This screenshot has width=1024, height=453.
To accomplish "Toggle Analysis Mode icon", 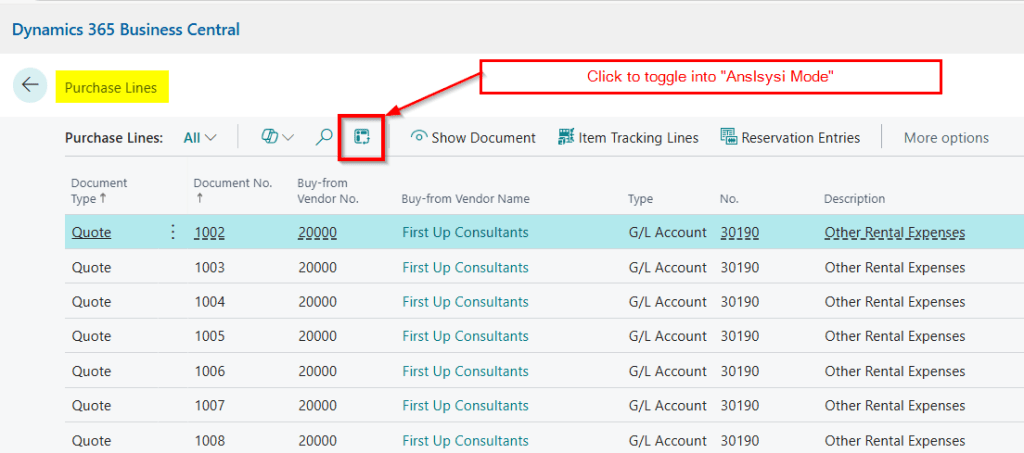I will click(x=361, y=138).
